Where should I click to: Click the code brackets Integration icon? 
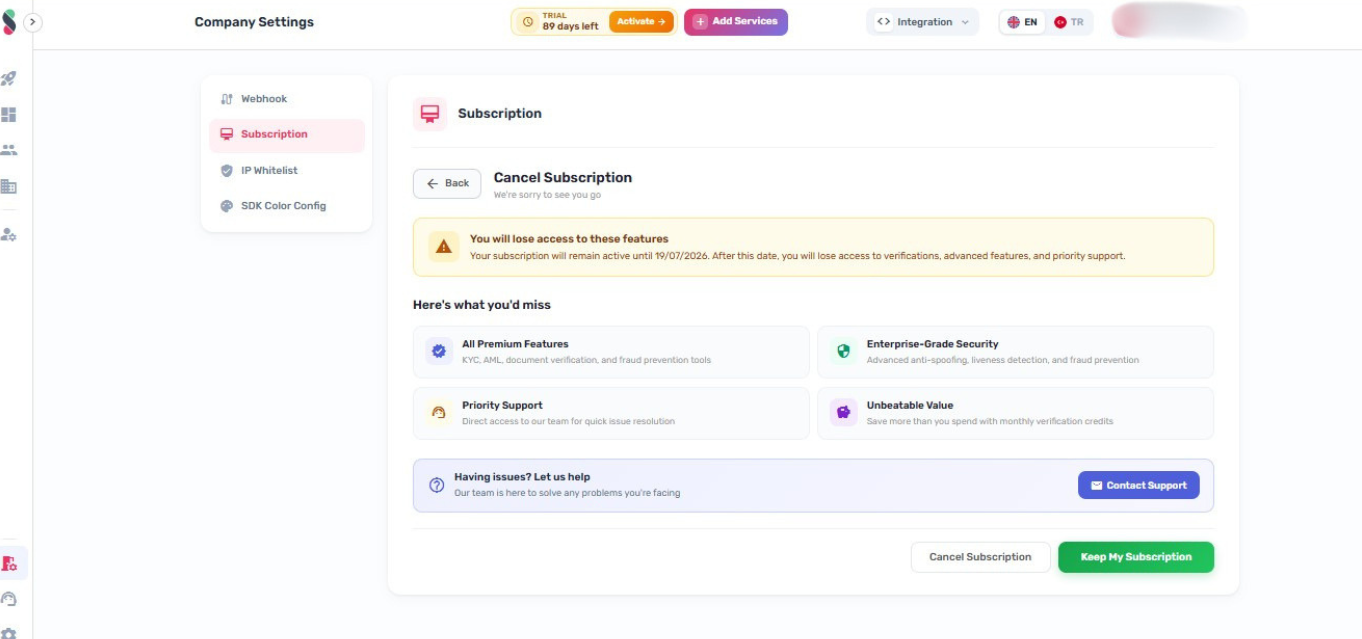[x=883, y=22]
